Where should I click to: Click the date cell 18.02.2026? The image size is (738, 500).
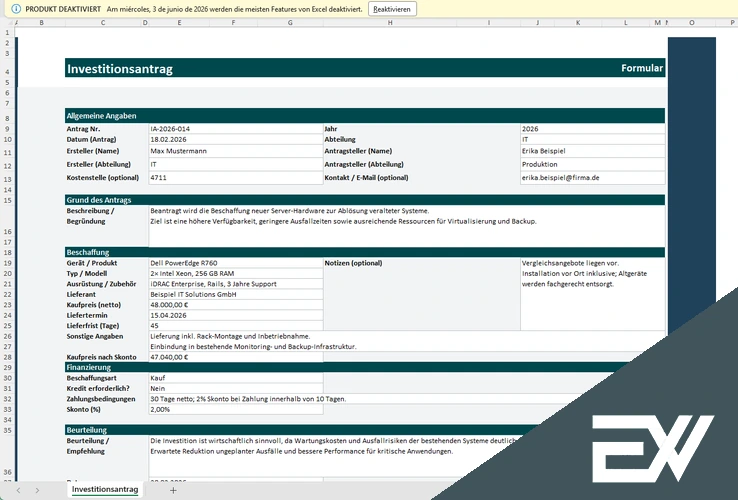(x=236, y=139)
